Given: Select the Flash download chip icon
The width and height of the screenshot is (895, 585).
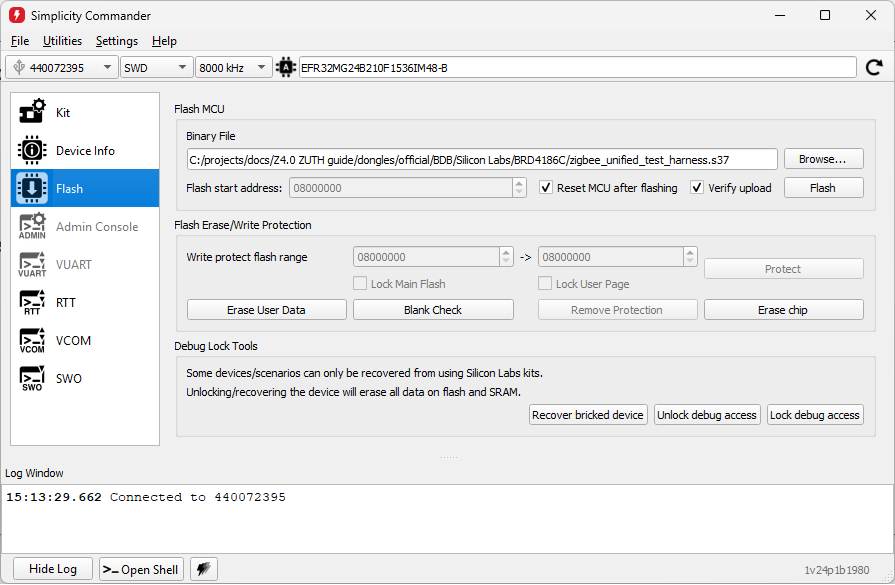Looking at the screenshot, I should coord(32,188).
